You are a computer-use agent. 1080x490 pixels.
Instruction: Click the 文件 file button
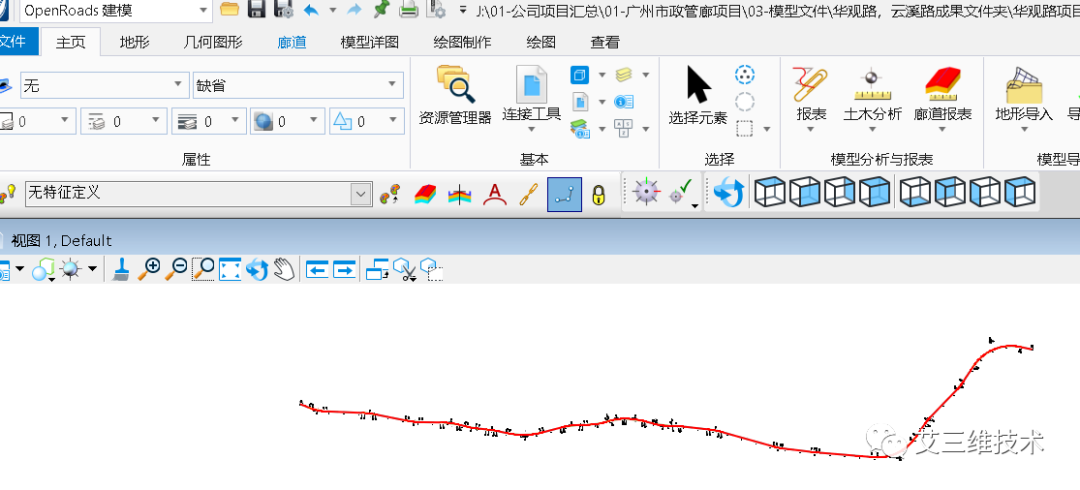coord(14,43)
